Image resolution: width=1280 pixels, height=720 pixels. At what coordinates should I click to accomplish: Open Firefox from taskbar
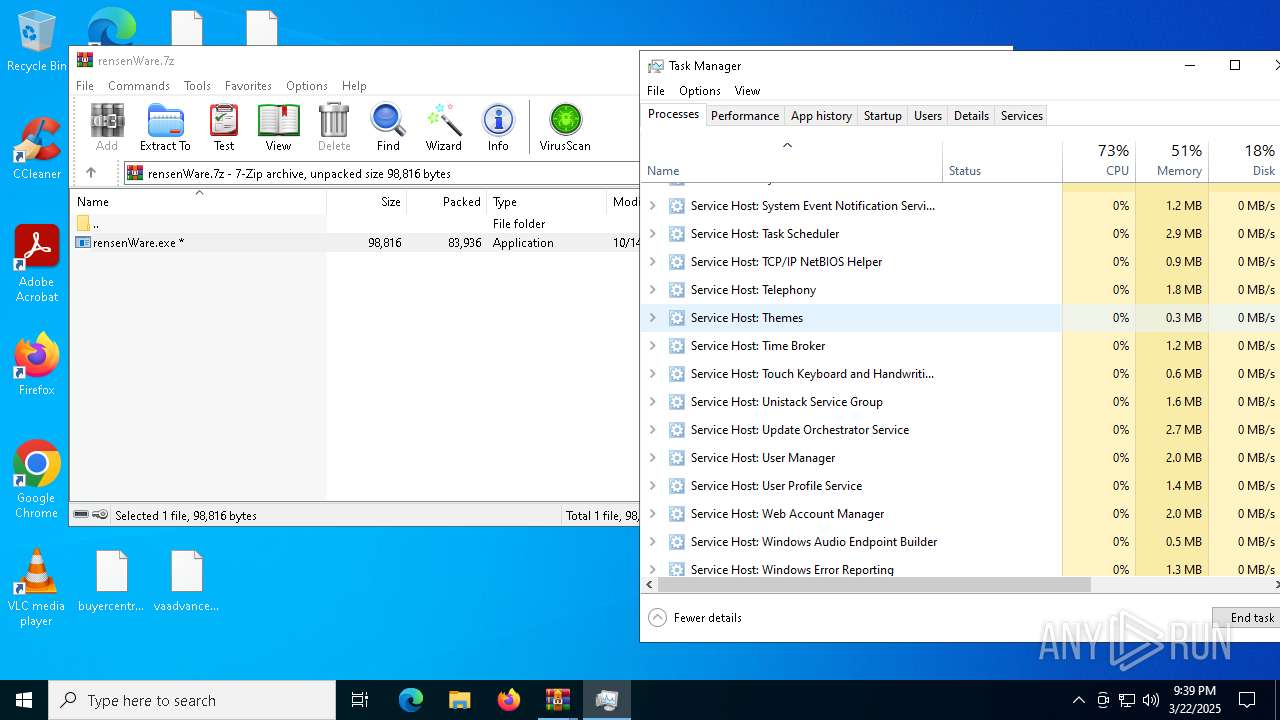tap(509, 700)
